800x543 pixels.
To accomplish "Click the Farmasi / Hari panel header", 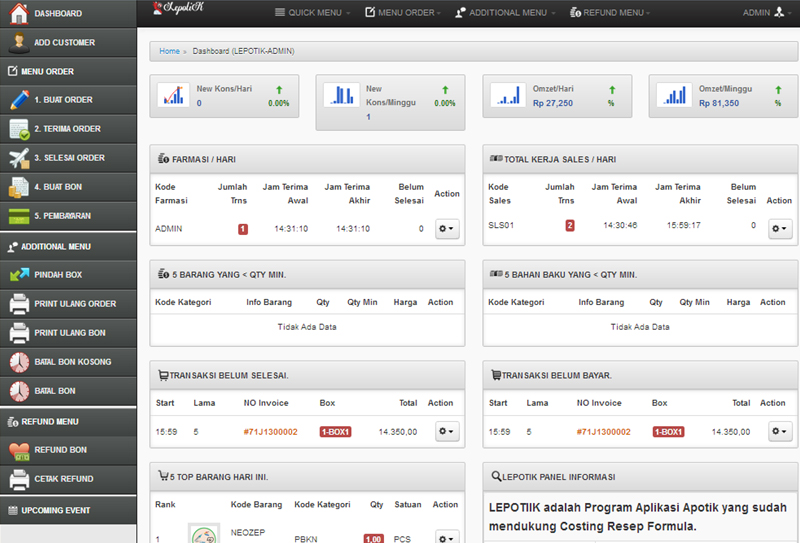I will 307,159.
